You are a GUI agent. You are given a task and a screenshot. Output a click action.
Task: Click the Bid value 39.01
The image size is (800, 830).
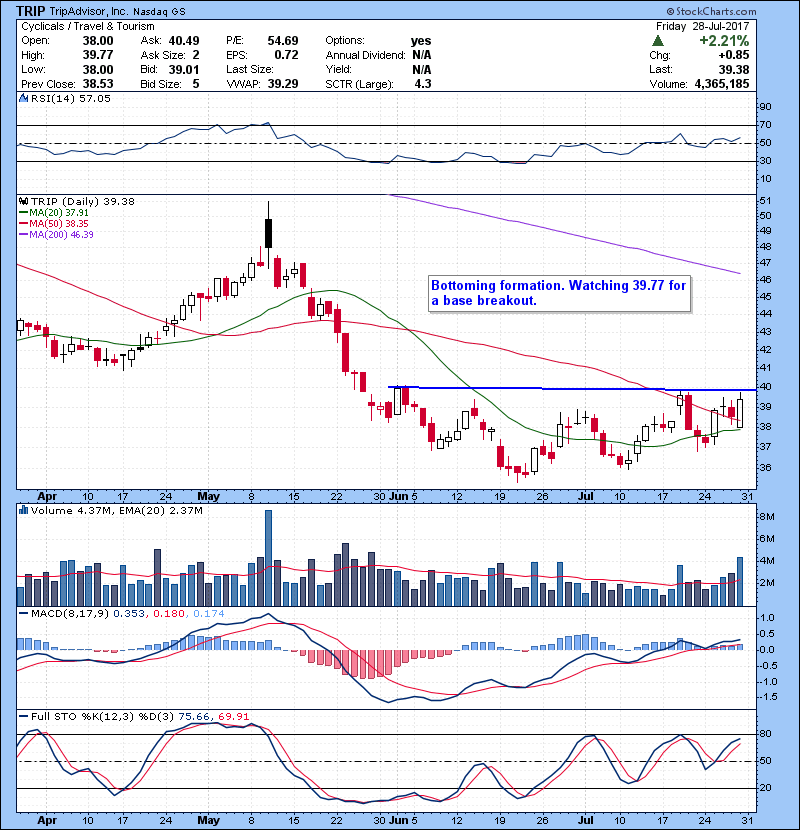tap(184, 69)
